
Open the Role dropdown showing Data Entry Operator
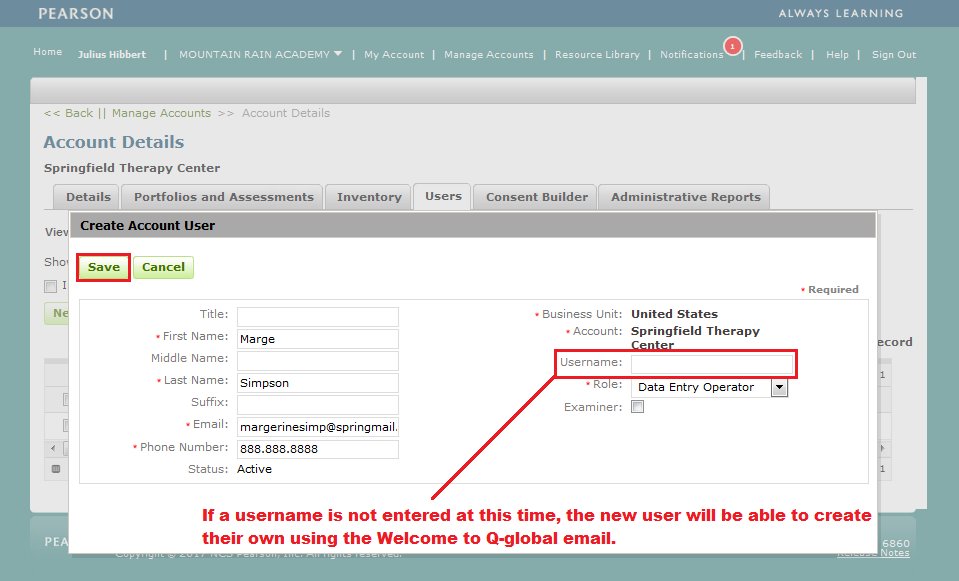(x=703, y=387)
